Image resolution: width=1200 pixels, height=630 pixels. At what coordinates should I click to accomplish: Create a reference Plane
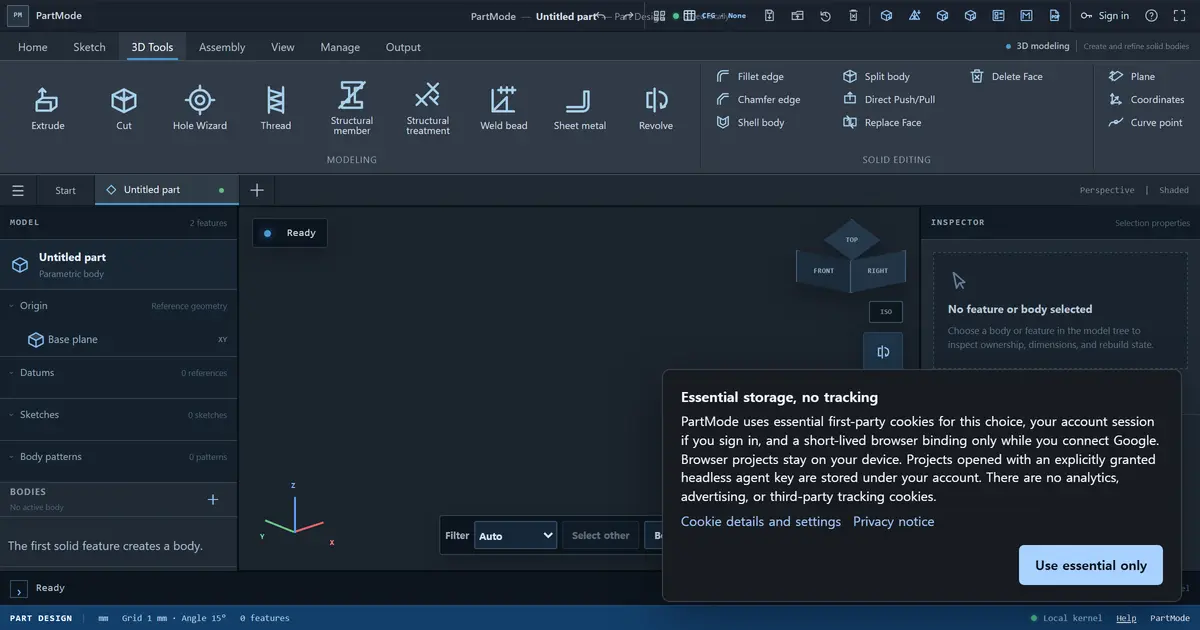click(x=1132, y=76)
